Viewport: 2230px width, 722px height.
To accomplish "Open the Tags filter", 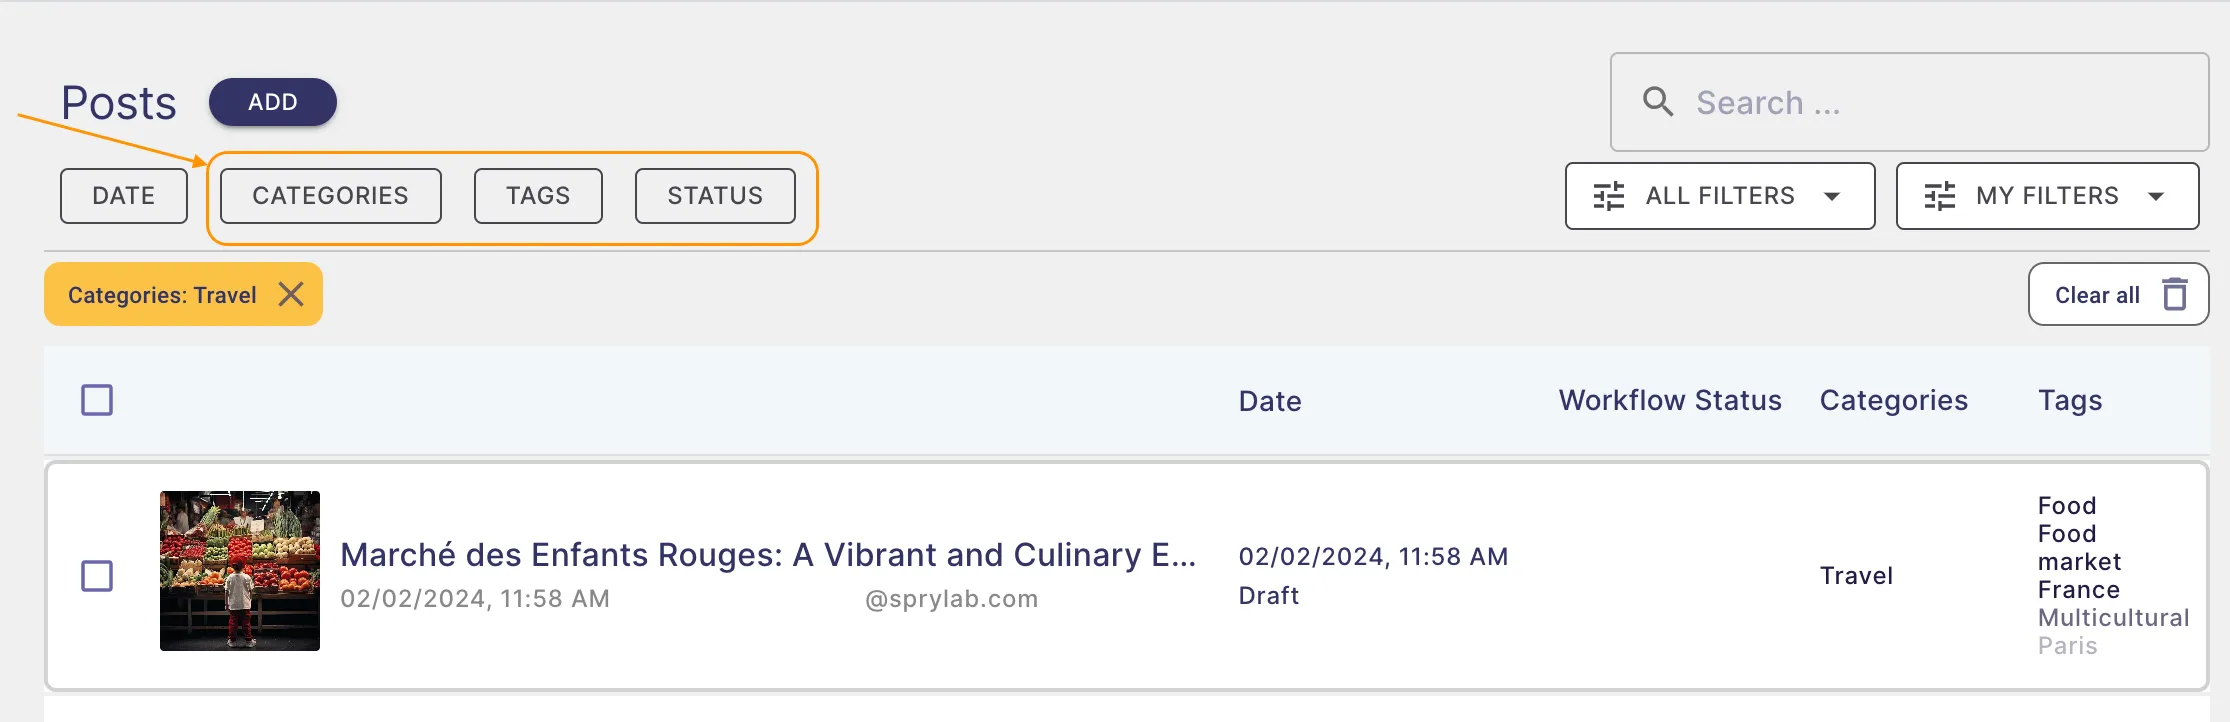I will click(x=538, y=196).
